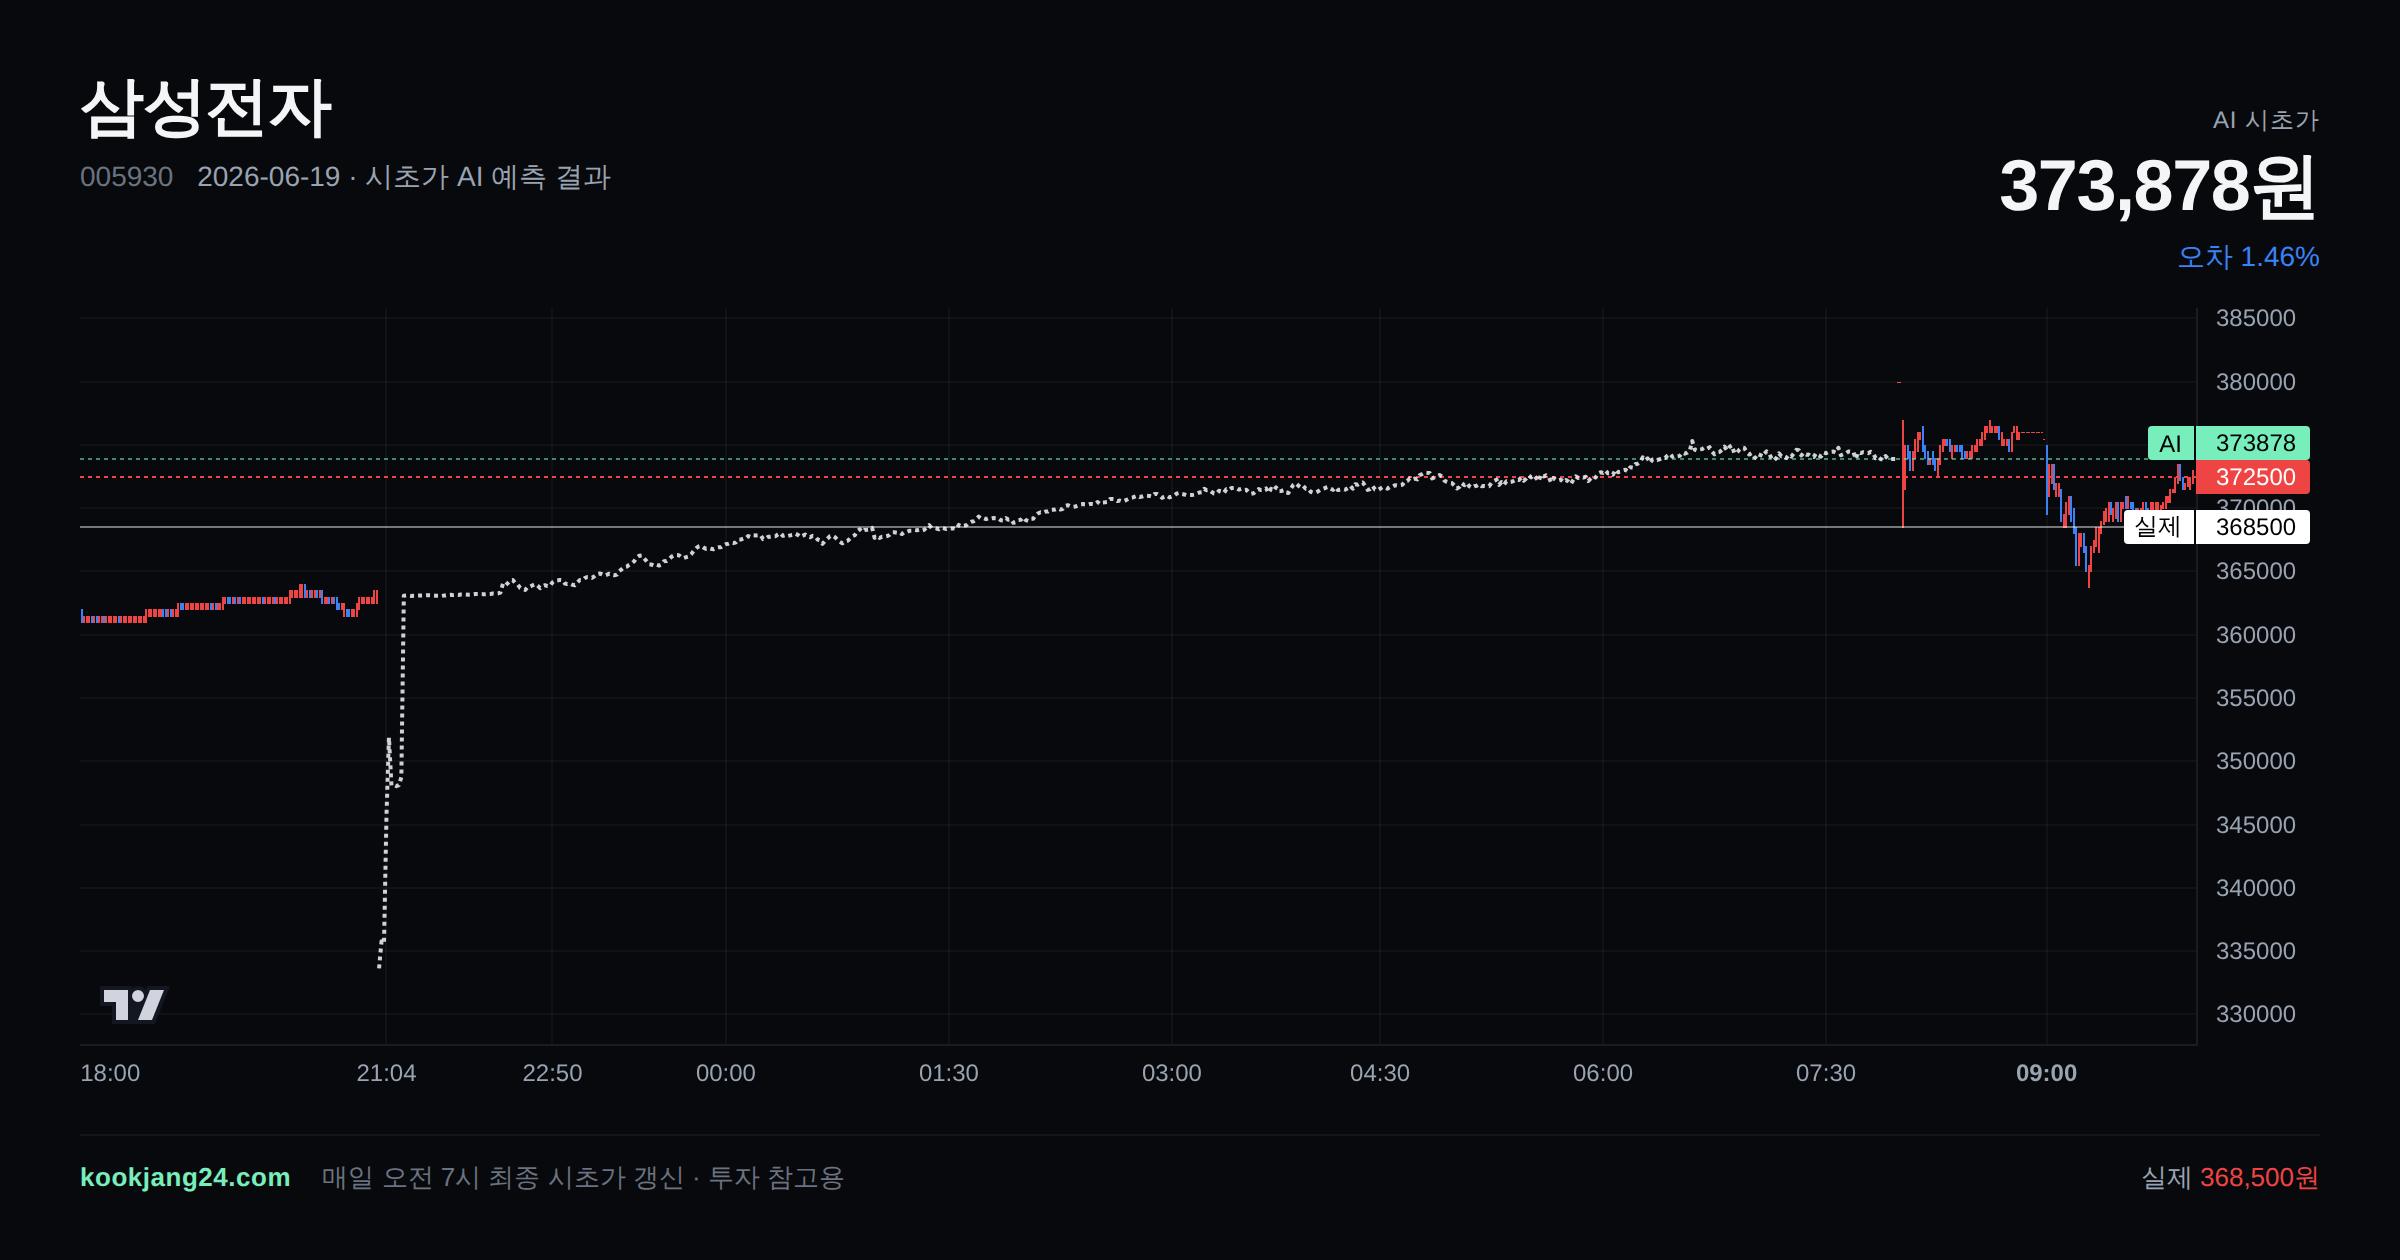Click the 18:00 time axis label
Screen dimensions: 2400x1260
[x=110, y=1073]
